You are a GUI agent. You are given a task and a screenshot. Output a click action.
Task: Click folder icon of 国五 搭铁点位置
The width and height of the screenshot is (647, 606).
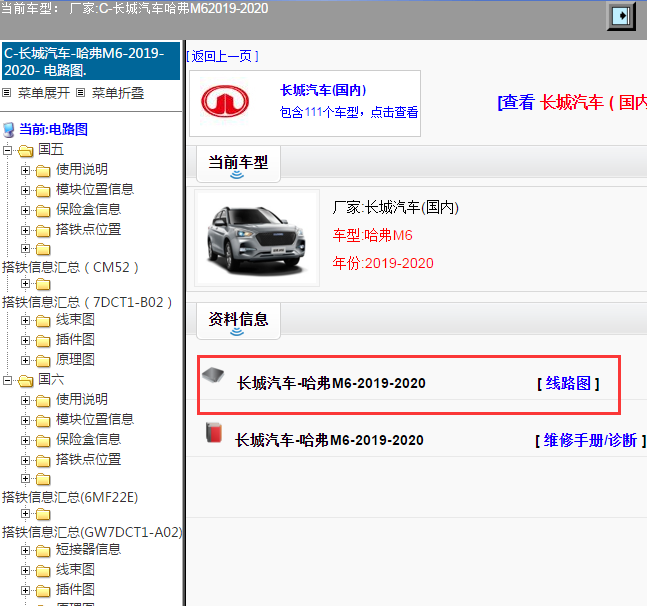coord(43,230)
